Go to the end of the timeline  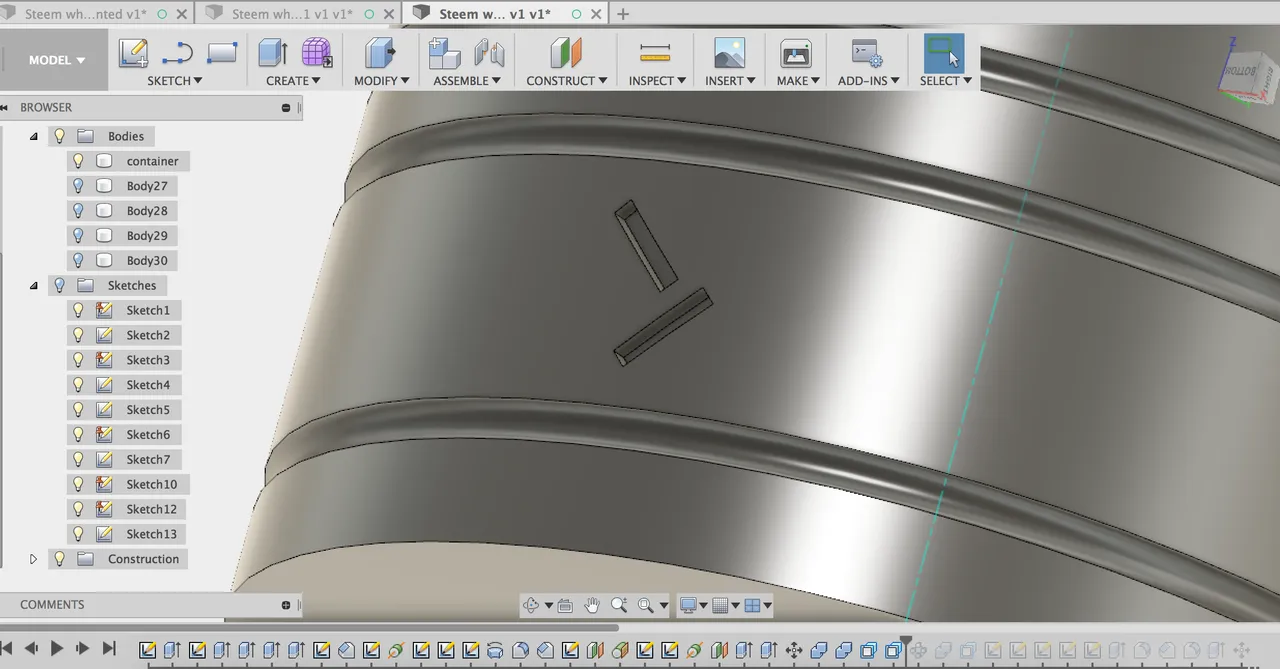click(x=109, y=649)
